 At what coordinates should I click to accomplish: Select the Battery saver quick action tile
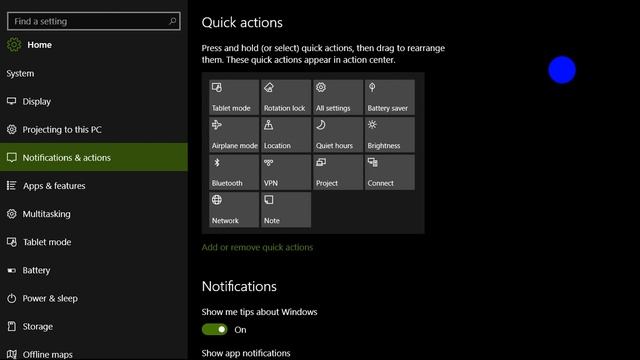pos(389,97)
